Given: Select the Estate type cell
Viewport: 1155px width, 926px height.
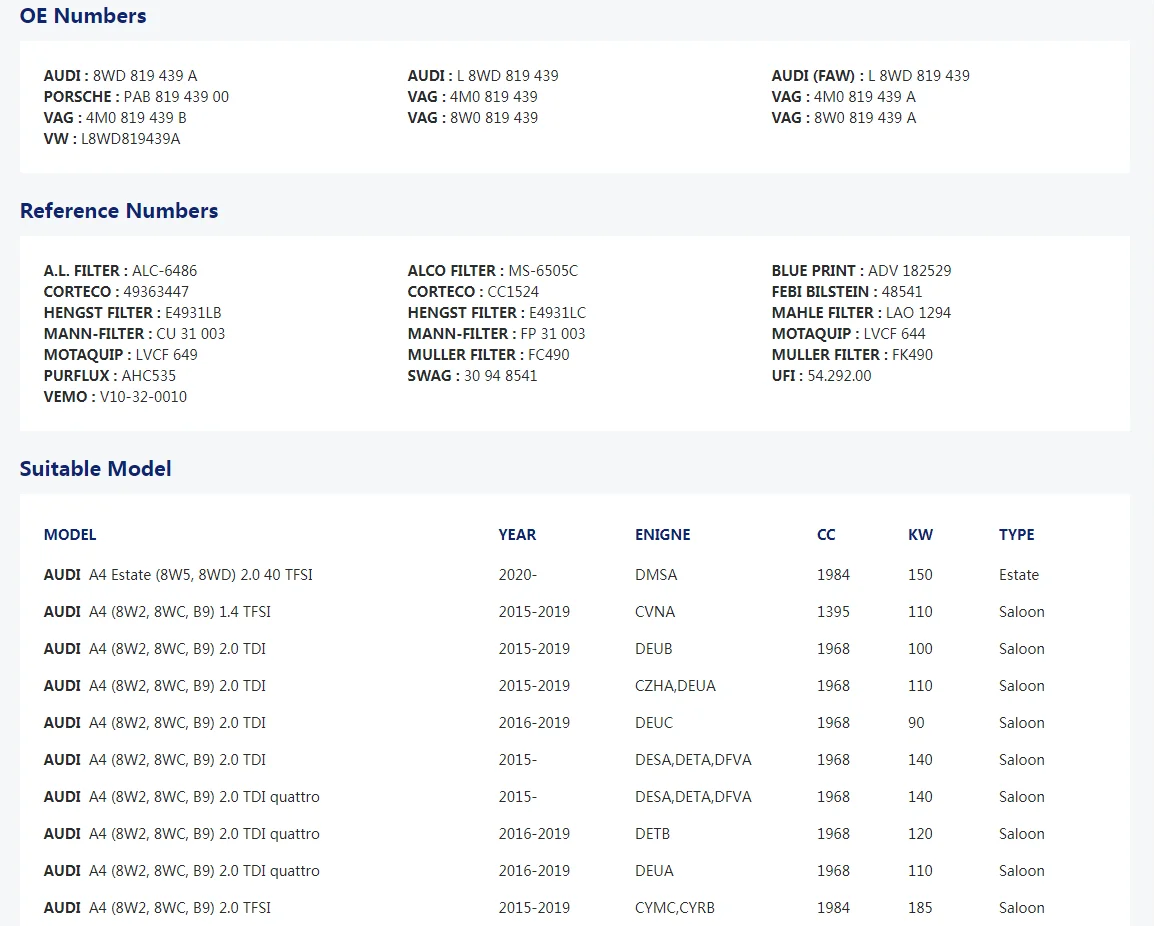Looking at the screenshot, I should (x=1019, y=575).
